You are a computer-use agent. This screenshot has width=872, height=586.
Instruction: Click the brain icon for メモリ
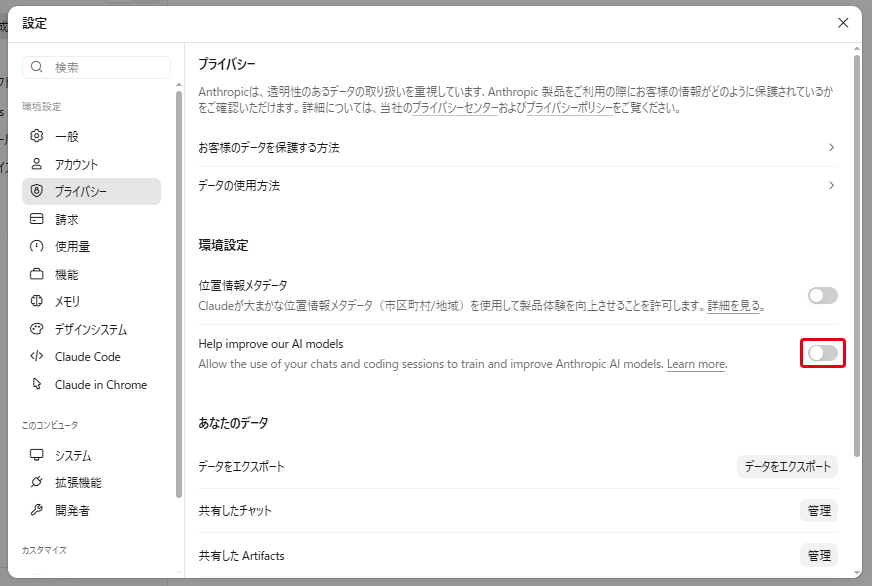(37, 301)
